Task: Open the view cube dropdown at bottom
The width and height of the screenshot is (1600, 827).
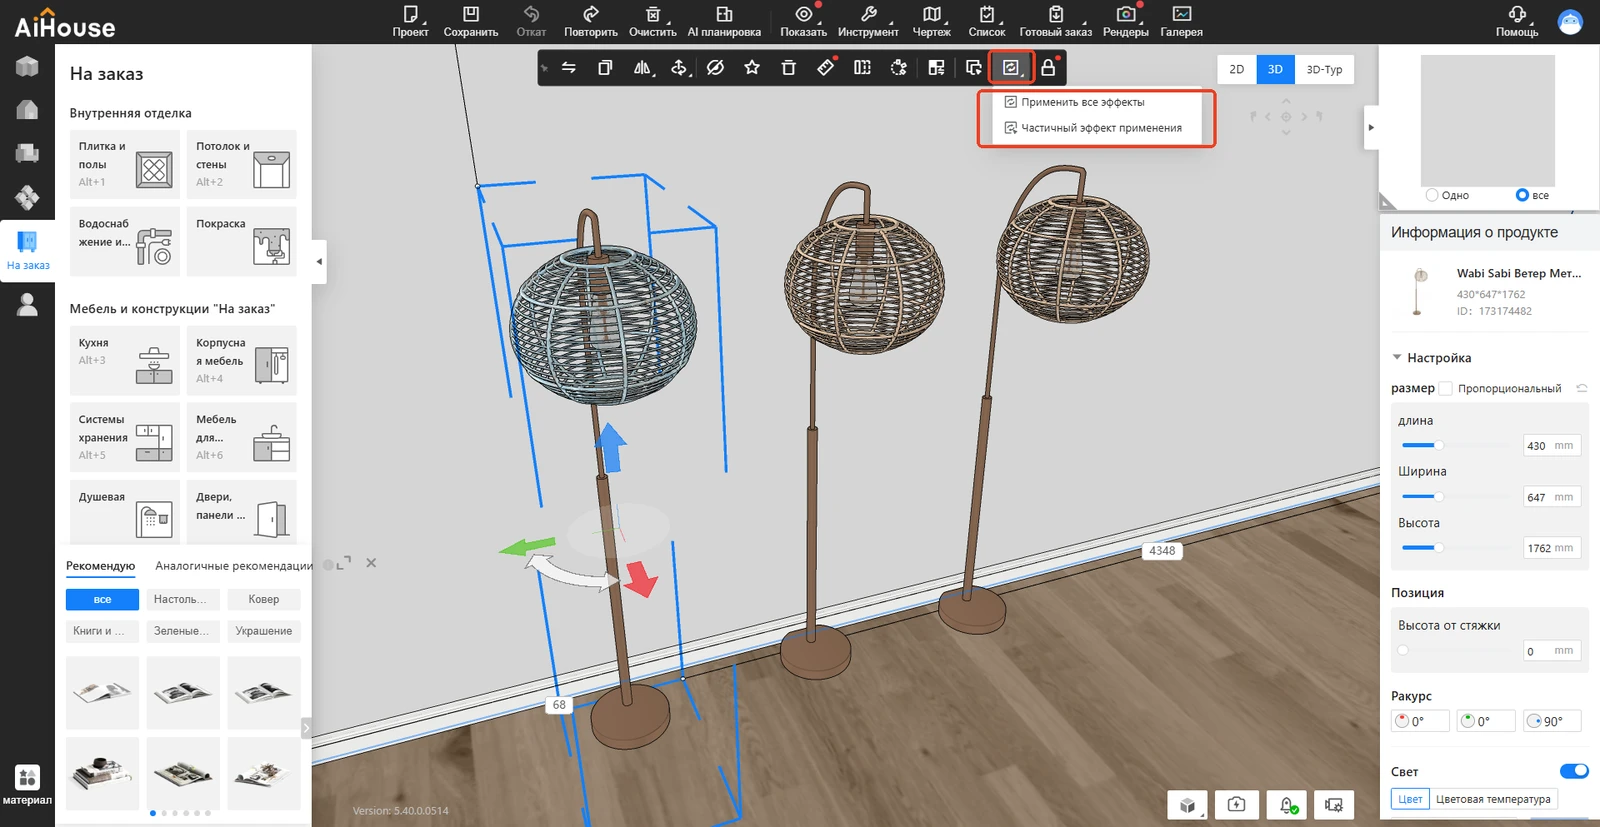Action: pos(1188,805)
